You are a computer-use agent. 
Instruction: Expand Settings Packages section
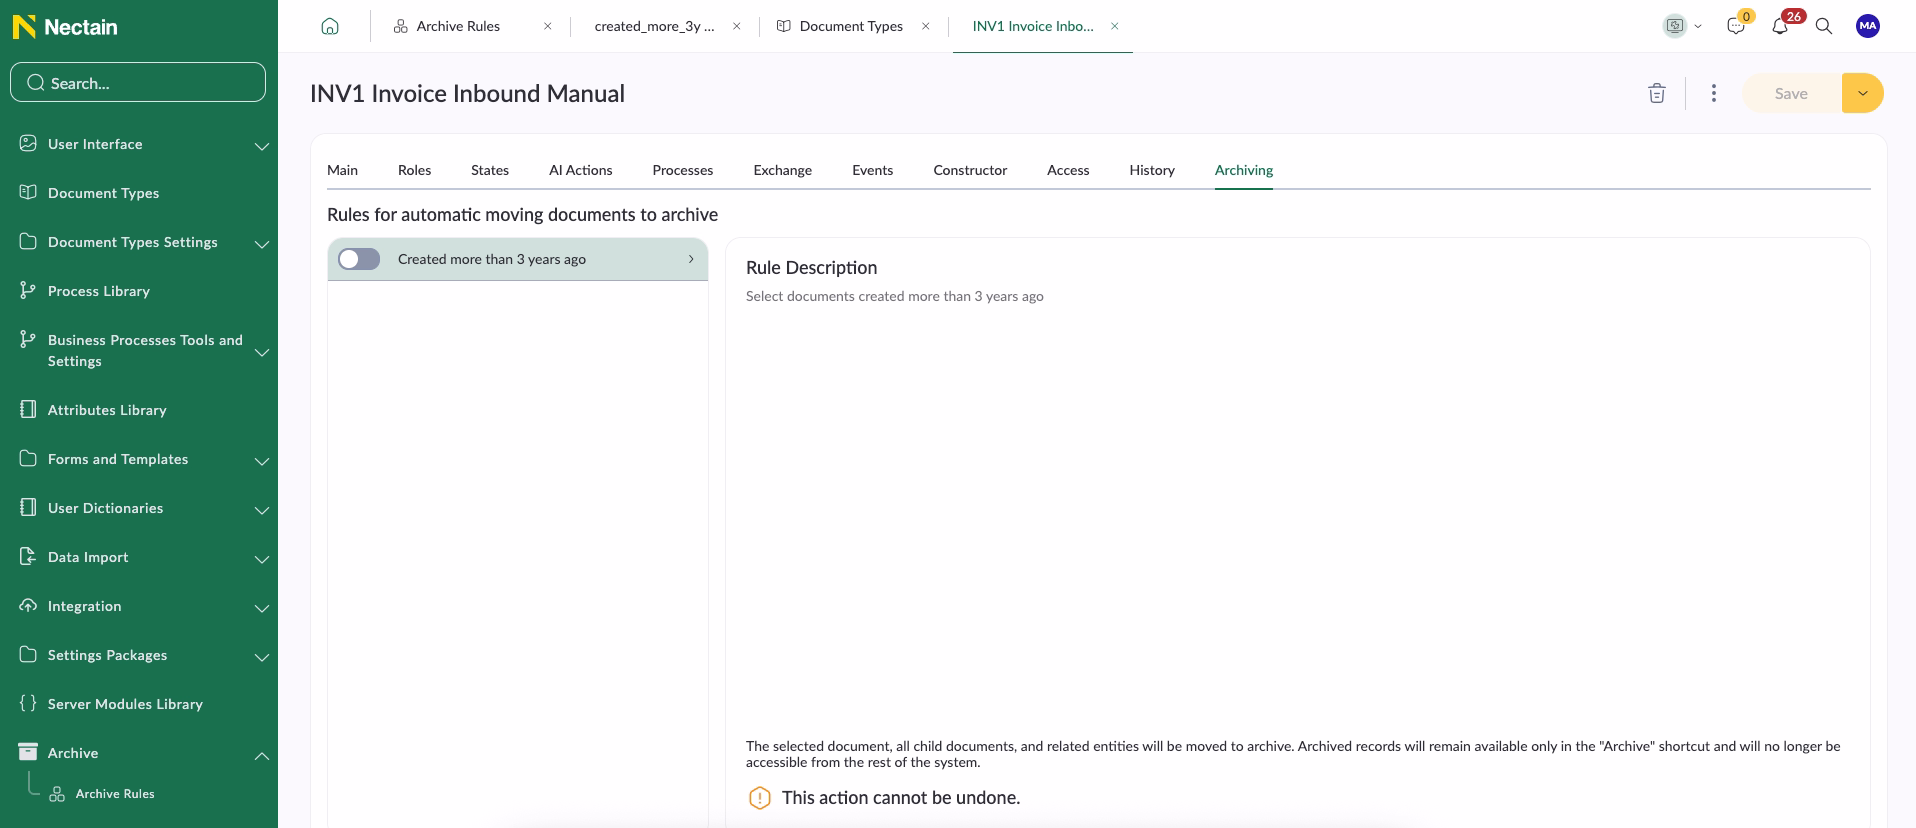point(262,657)
